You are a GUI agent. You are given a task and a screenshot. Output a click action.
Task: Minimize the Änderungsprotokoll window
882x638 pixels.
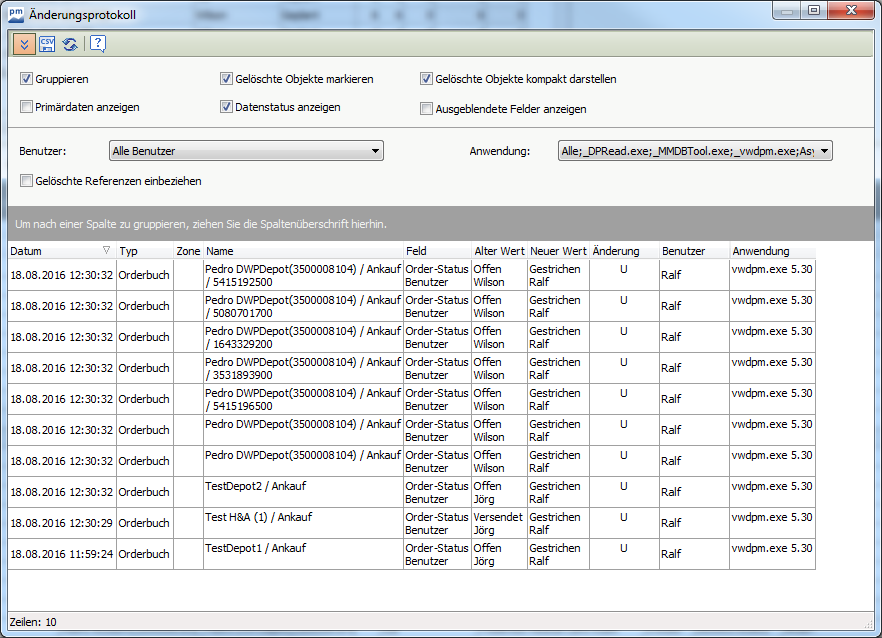coord(786,11)
